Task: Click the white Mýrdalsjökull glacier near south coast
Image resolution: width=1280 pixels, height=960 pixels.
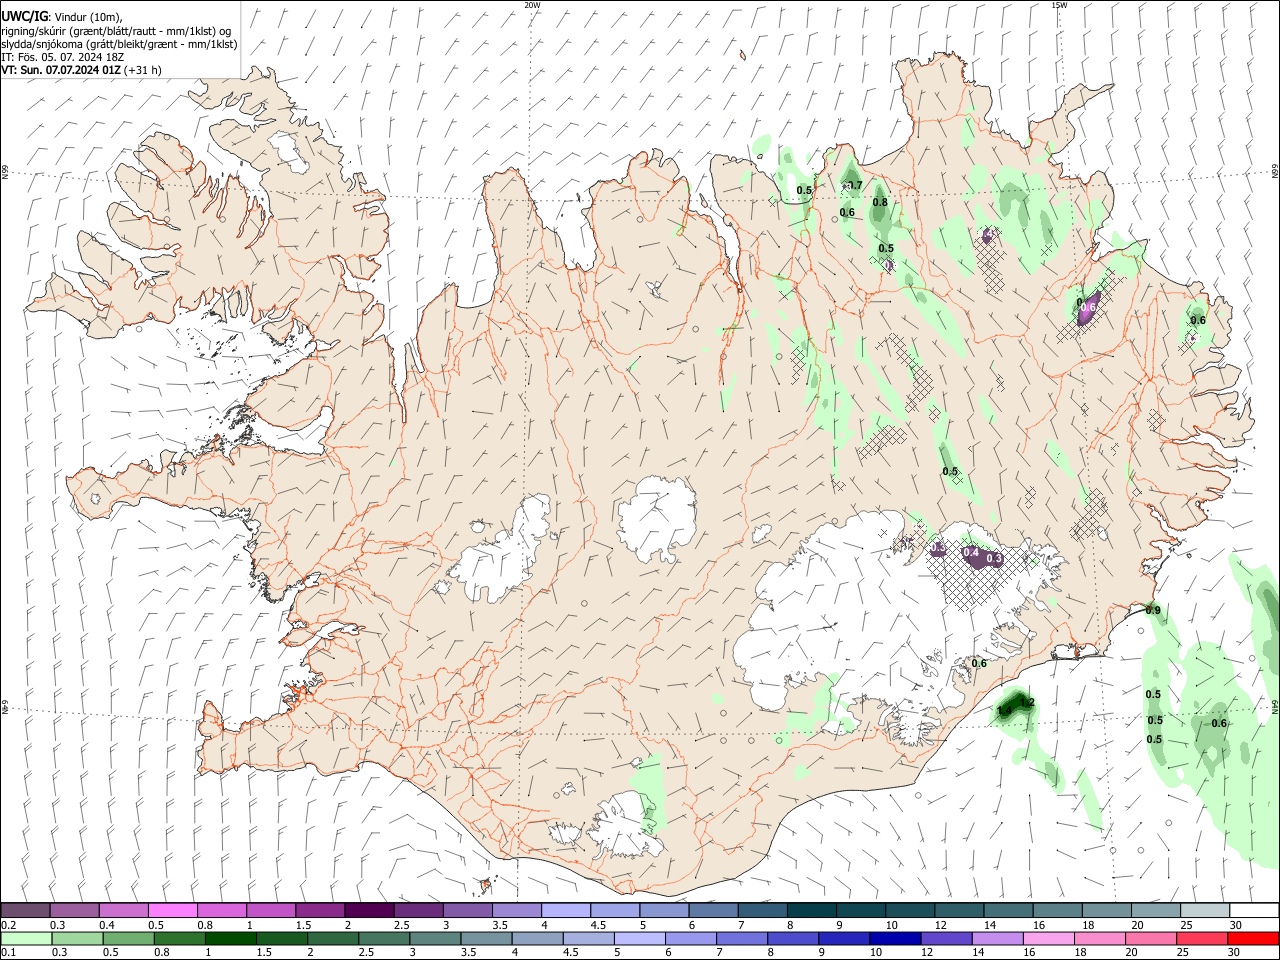Action: pos(626,828)
